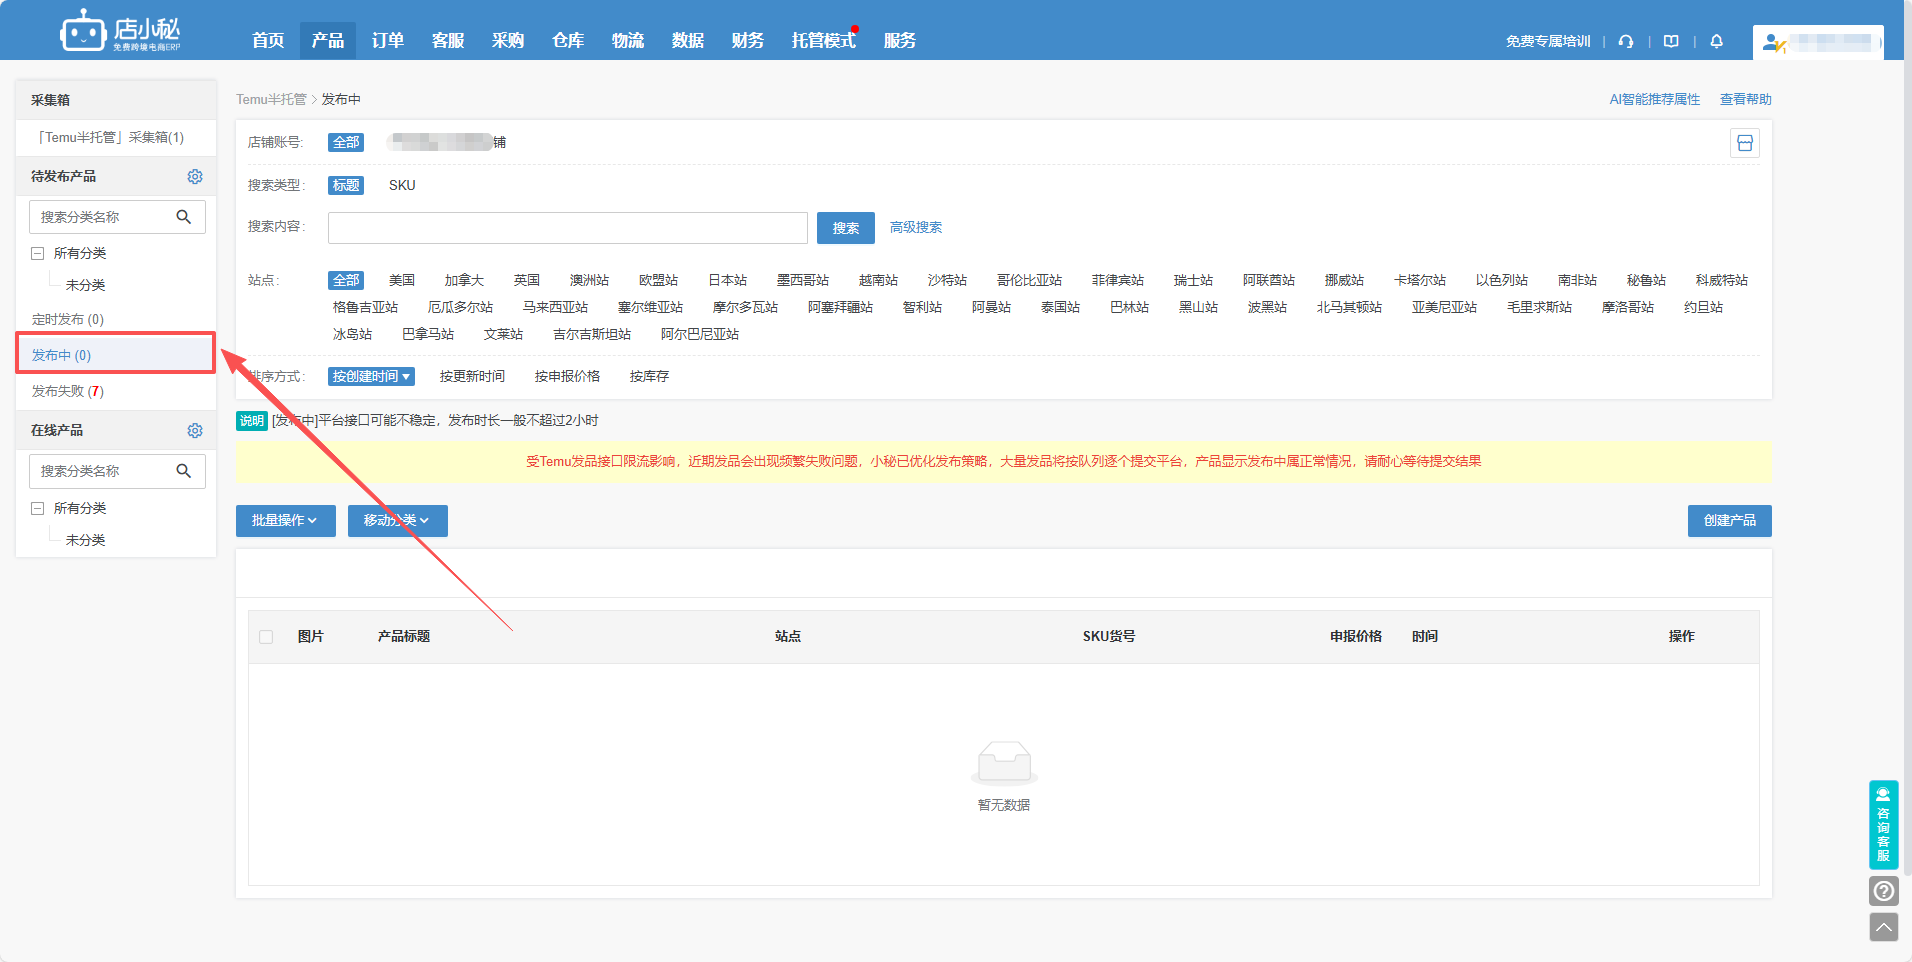
Task: Click gear icon beside 在线产品
Action: point(195,430)
